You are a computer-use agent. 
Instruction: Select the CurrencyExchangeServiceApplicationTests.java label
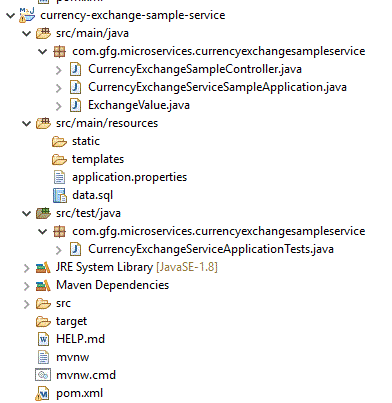pos(211,249)
